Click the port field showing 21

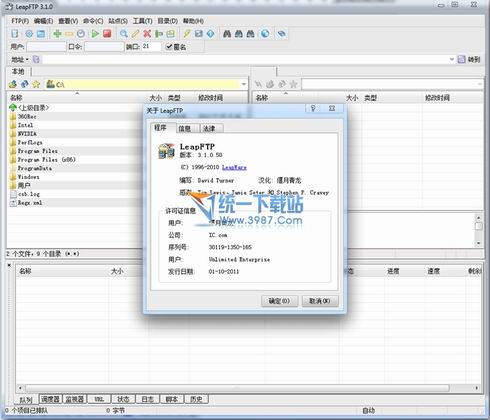point(151,47)
